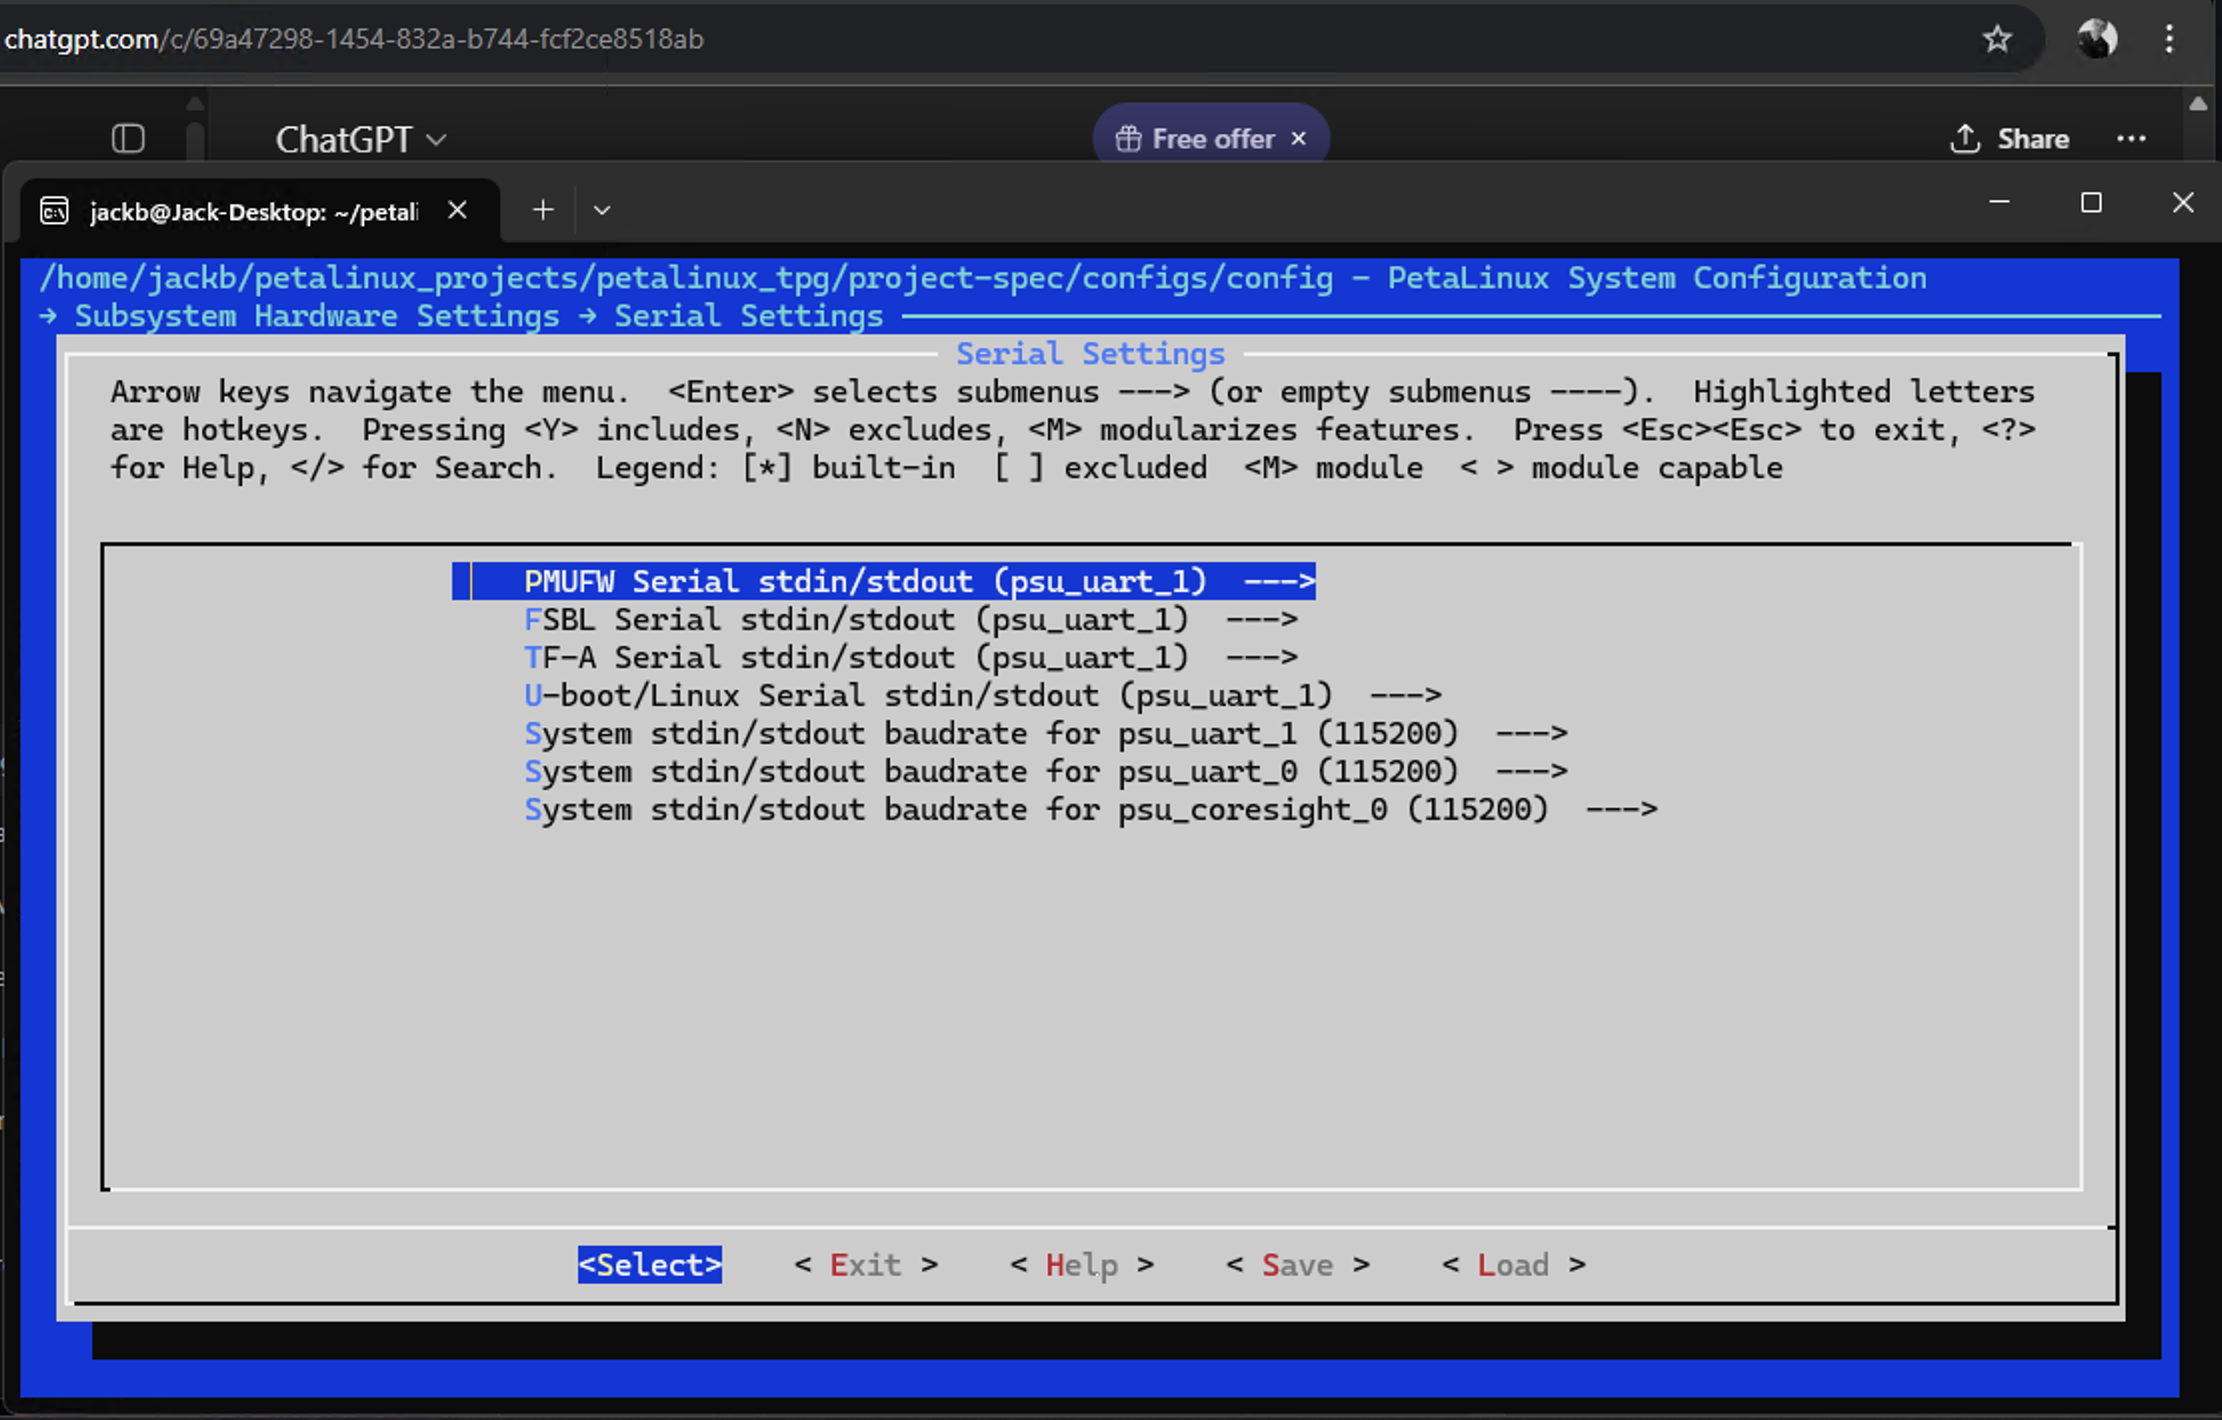This screenshot has height=1420, width=2222.
Task: Expand ChatGPT model selector dropdown
Action: point(360,139)
